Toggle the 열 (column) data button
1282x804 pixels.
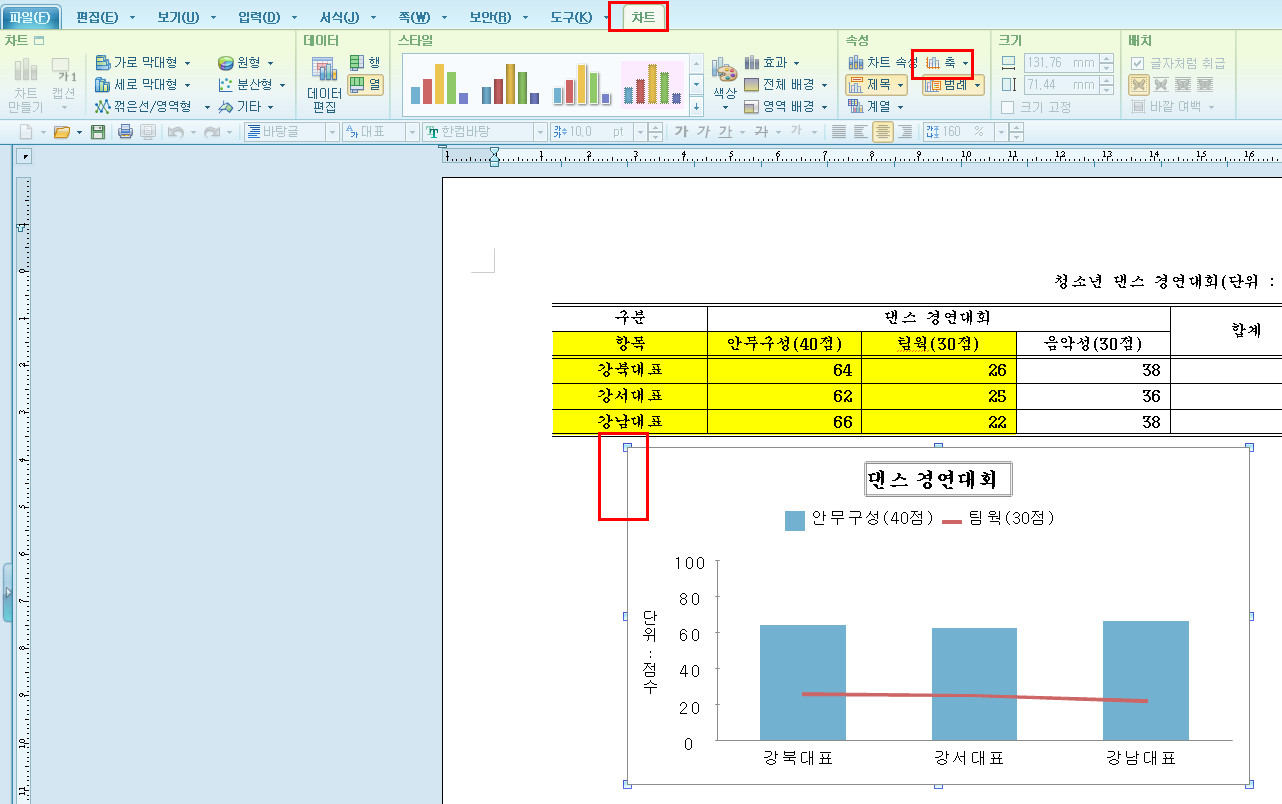pos(365,85)
